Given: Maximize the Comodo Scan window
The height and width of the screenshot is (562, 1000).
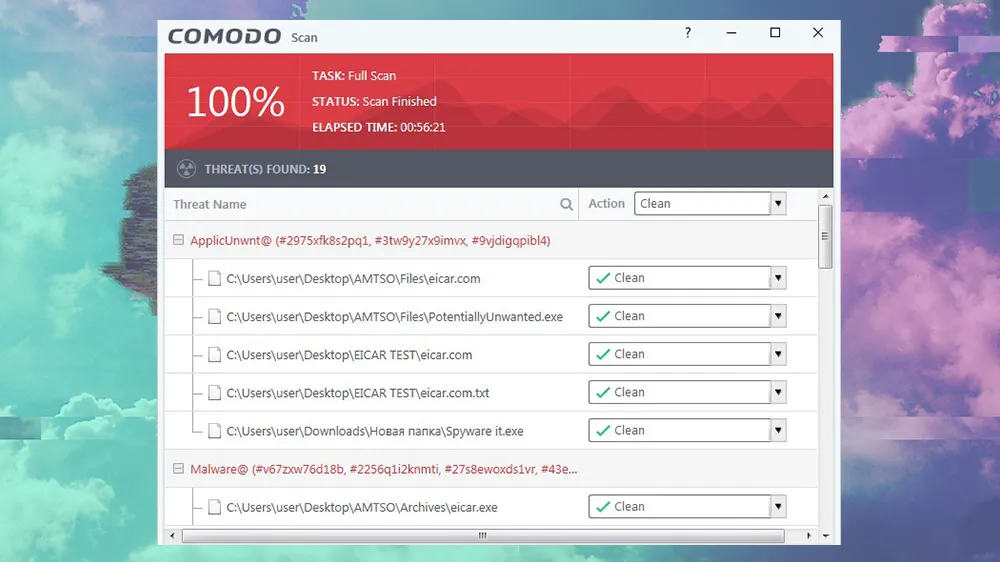Looking at the screenshot, I should tap(775, 33).
